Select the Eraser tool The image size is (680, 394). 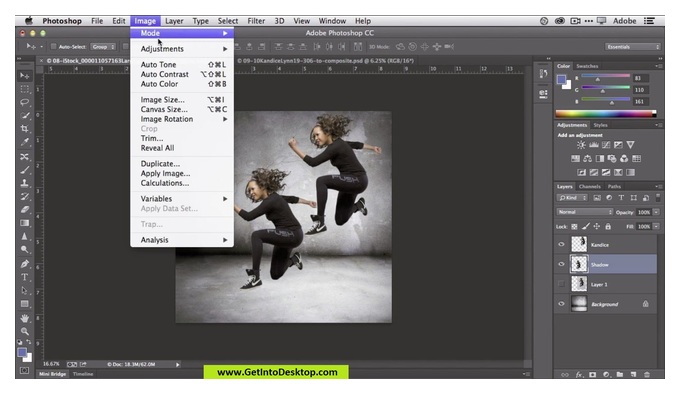pos(25,209)
